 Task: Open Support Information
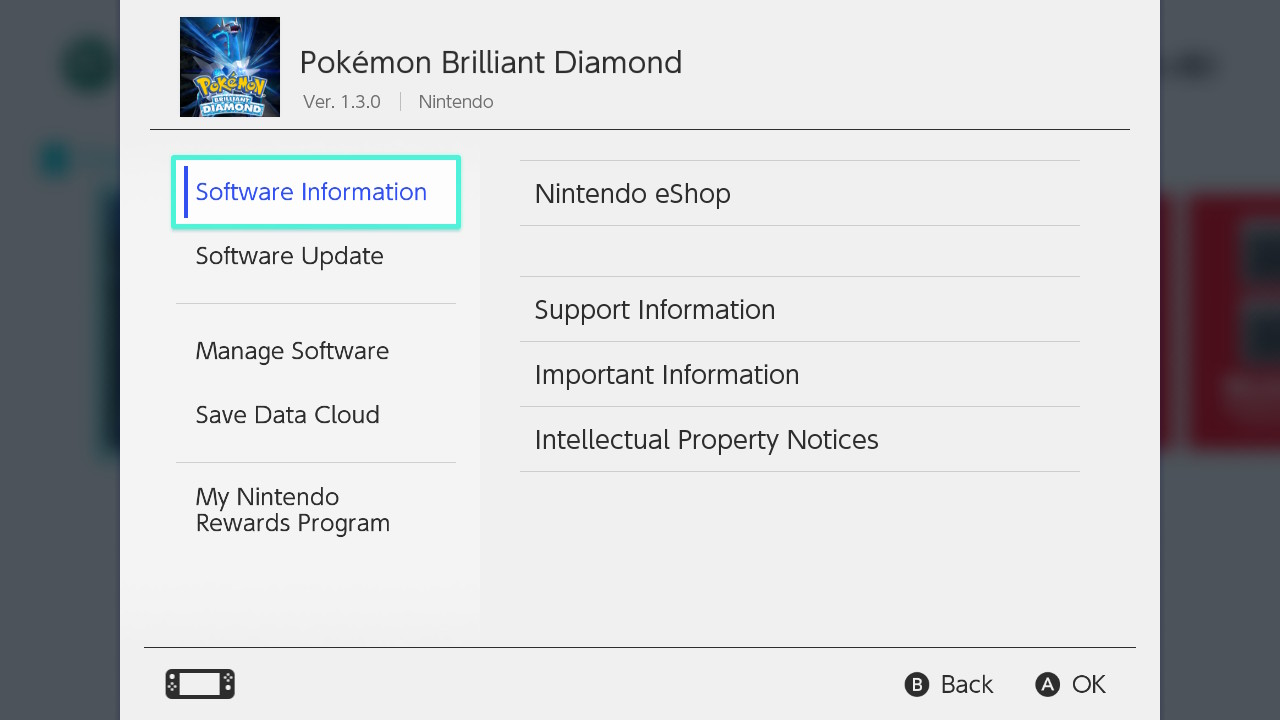[x=800, y=309]
